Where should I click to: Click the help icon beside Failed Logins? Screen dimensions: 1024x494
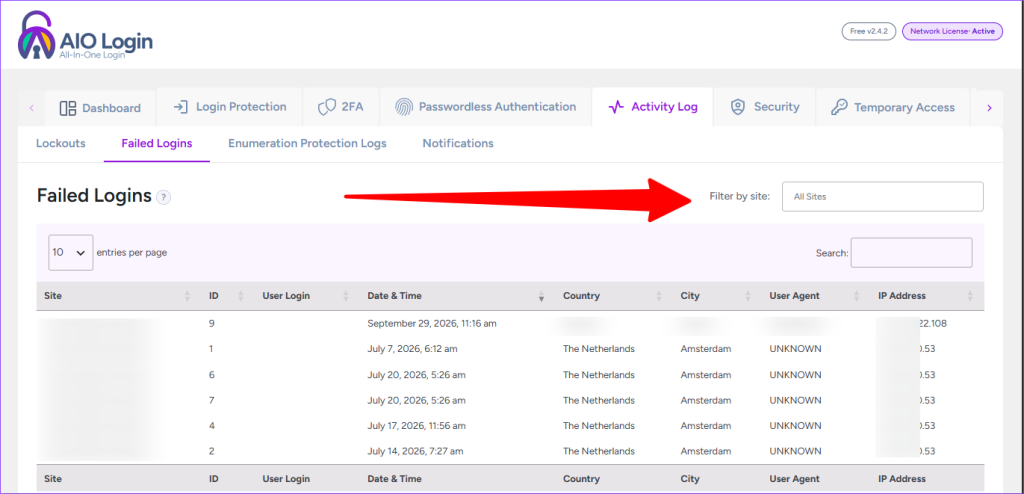tap(164, 197)
